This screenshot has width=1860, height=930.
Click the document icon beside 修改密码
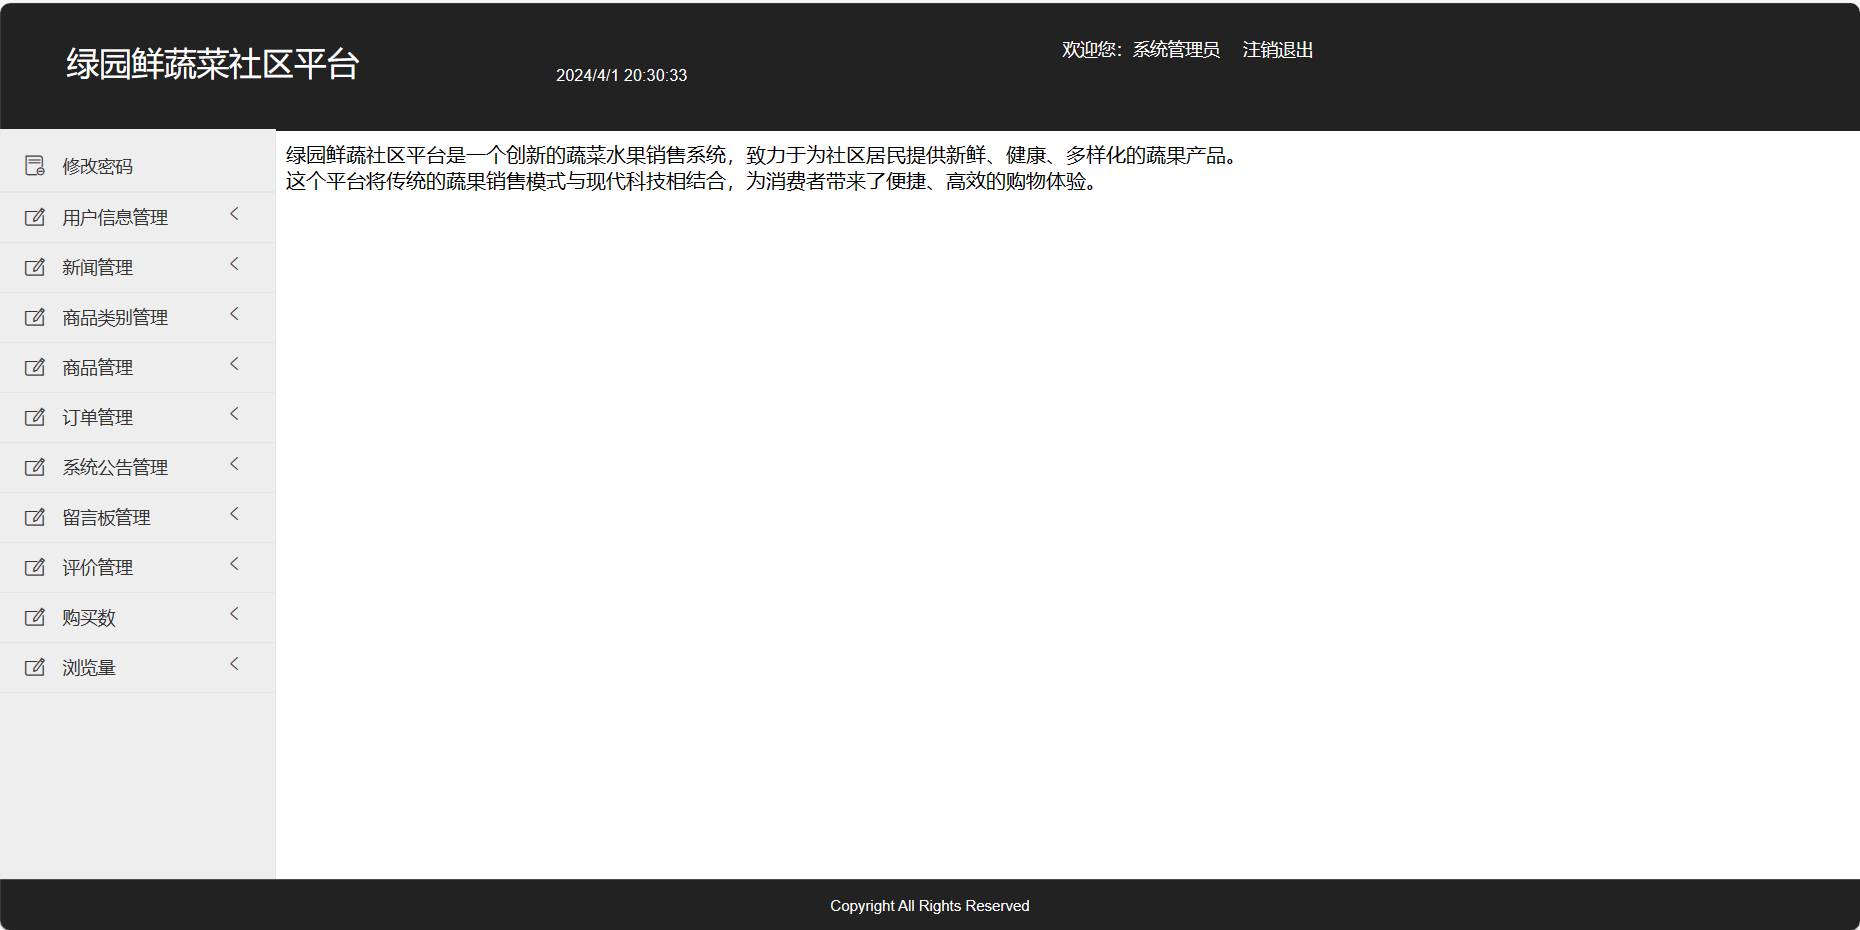tap(35, 166)
